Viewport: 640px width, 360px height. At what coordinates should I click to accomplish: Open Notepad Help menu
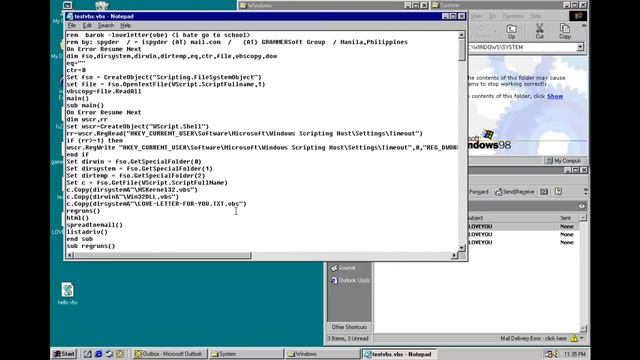126,25
